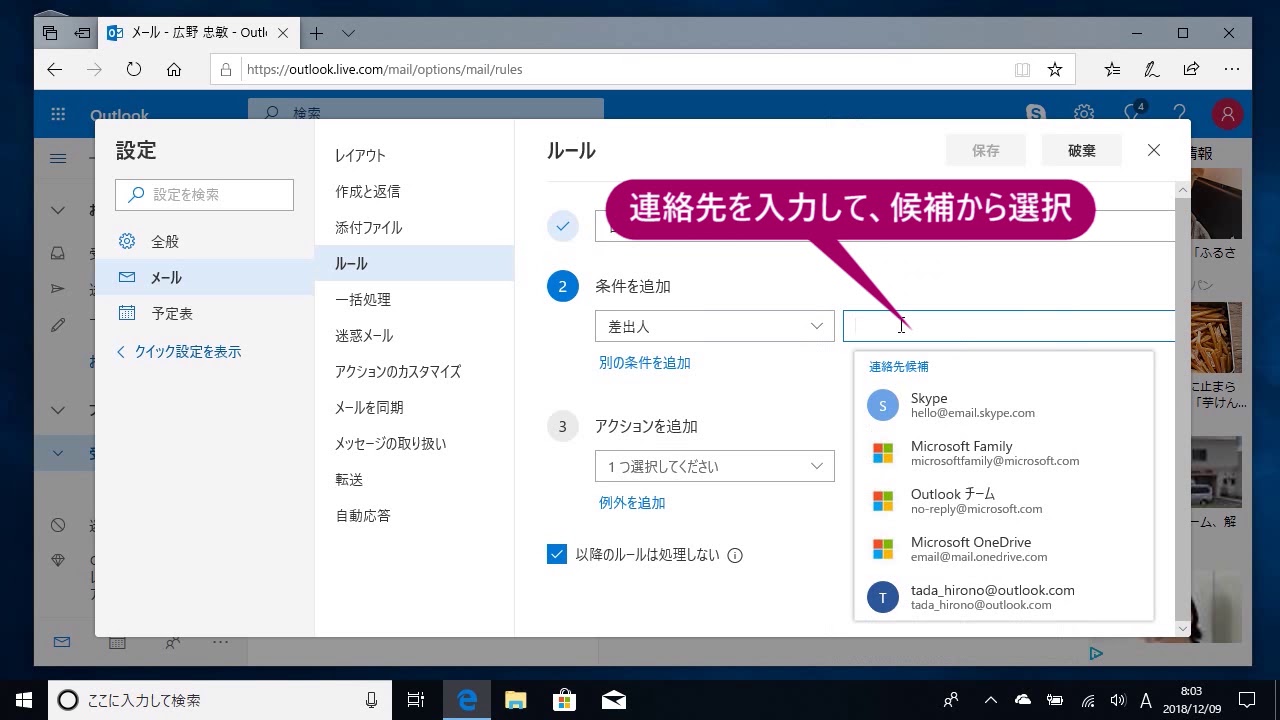The image size is (1280, 720).
Task: Select 一括処理 in settings menu
Action: (x=414, y=300)
